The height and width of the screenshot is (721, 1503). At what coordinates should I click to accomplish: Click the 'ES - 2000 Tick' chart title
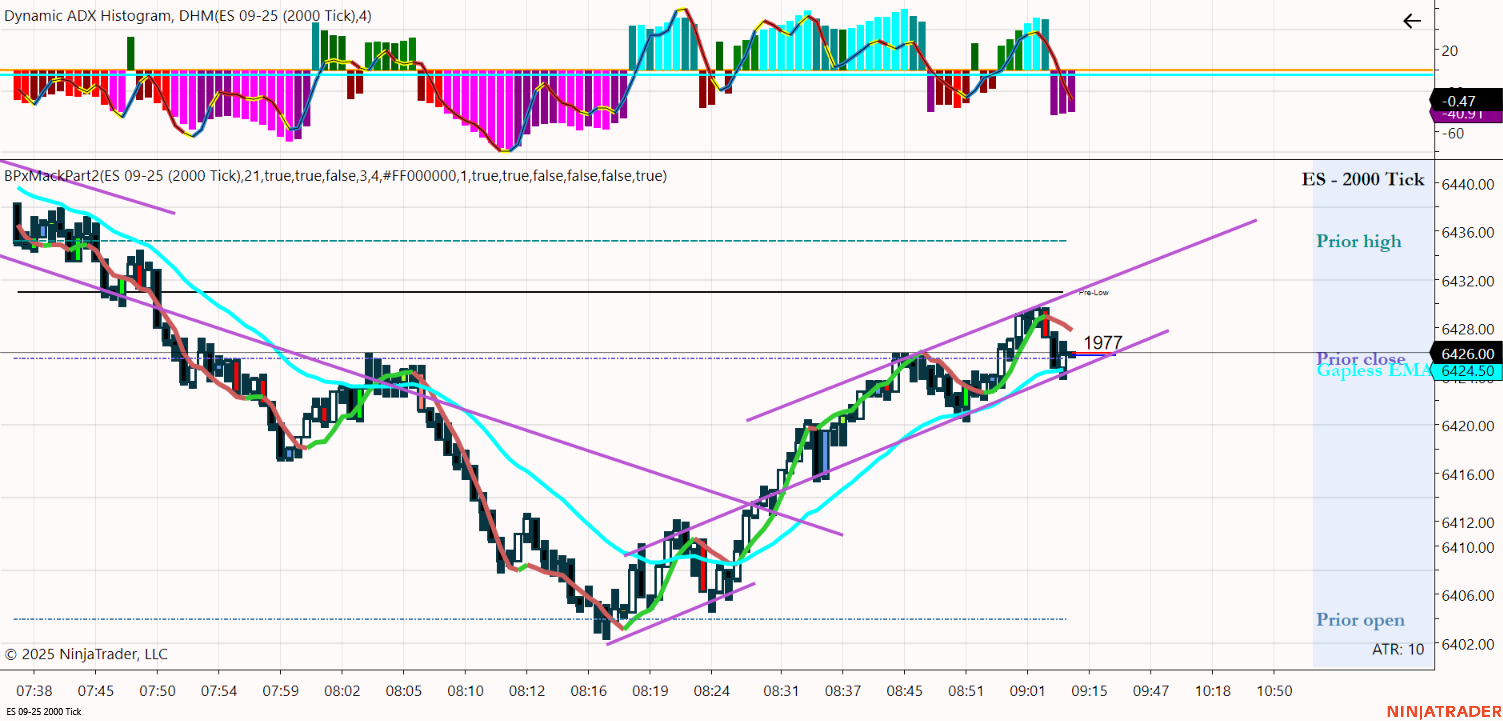(x=1363, y=180)
